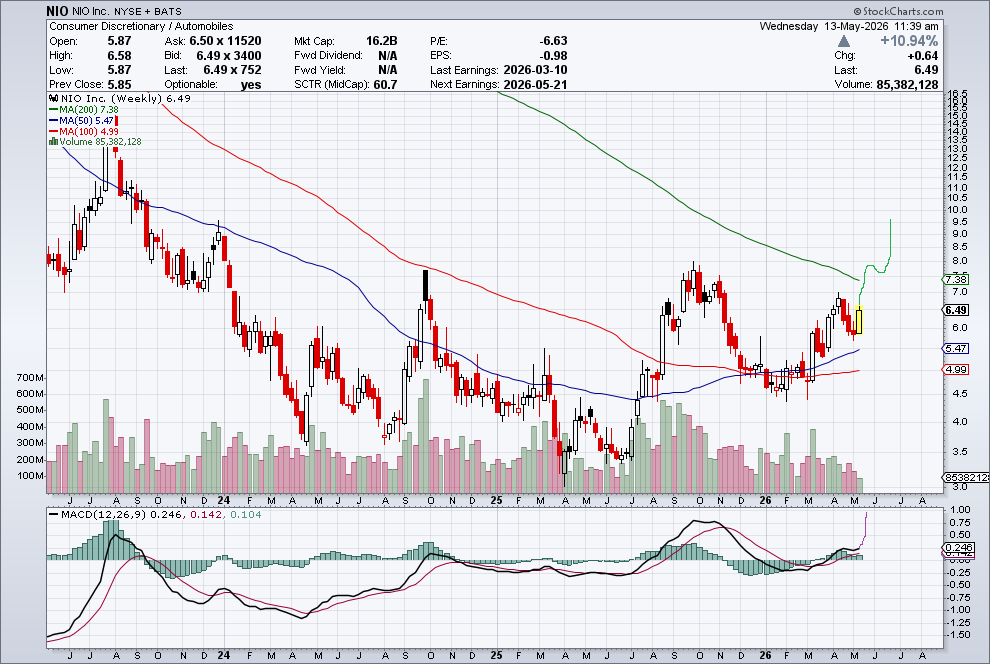The height and width of the screenshot is (664, 990).
Task: Click the date 'Wednesday 13-May-2026 11:39 am'
Action: pos(849,27)
